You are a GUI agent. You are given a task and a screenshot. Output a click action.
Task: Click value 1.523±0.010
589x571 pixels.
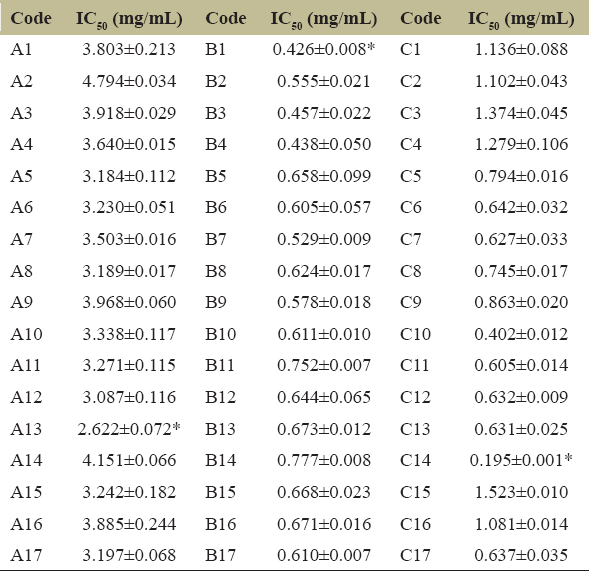(x=521, y=492)
